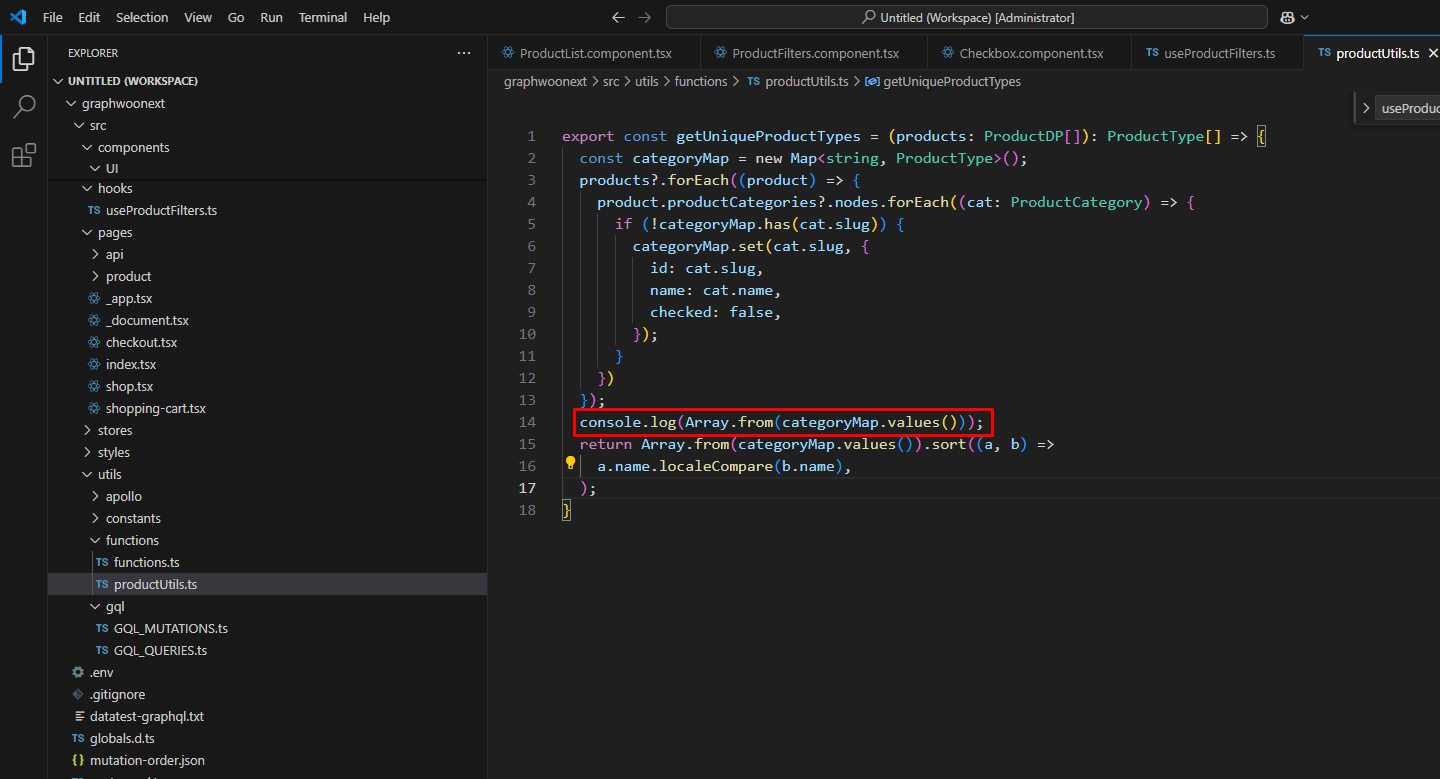Switch to the useProductFilters.ts tab
This screenshot has height=779, width=1440.
[1219, 53]
